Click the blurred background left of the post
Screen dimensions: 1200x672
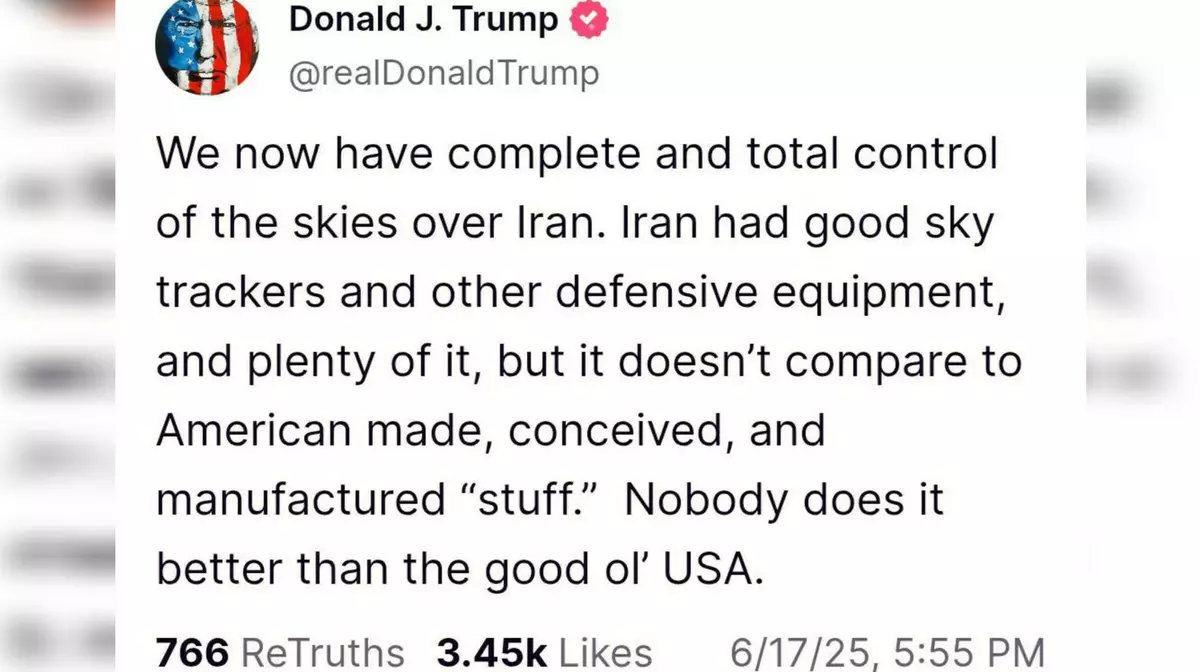(x=57, y=336)
